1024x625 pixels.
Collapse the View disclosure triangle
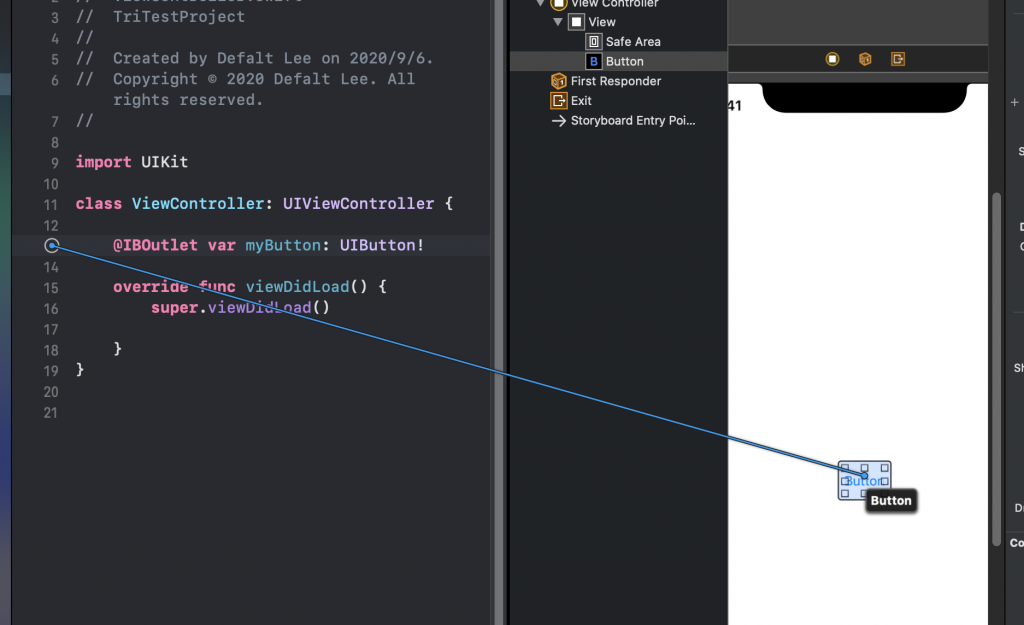(558, 22)
